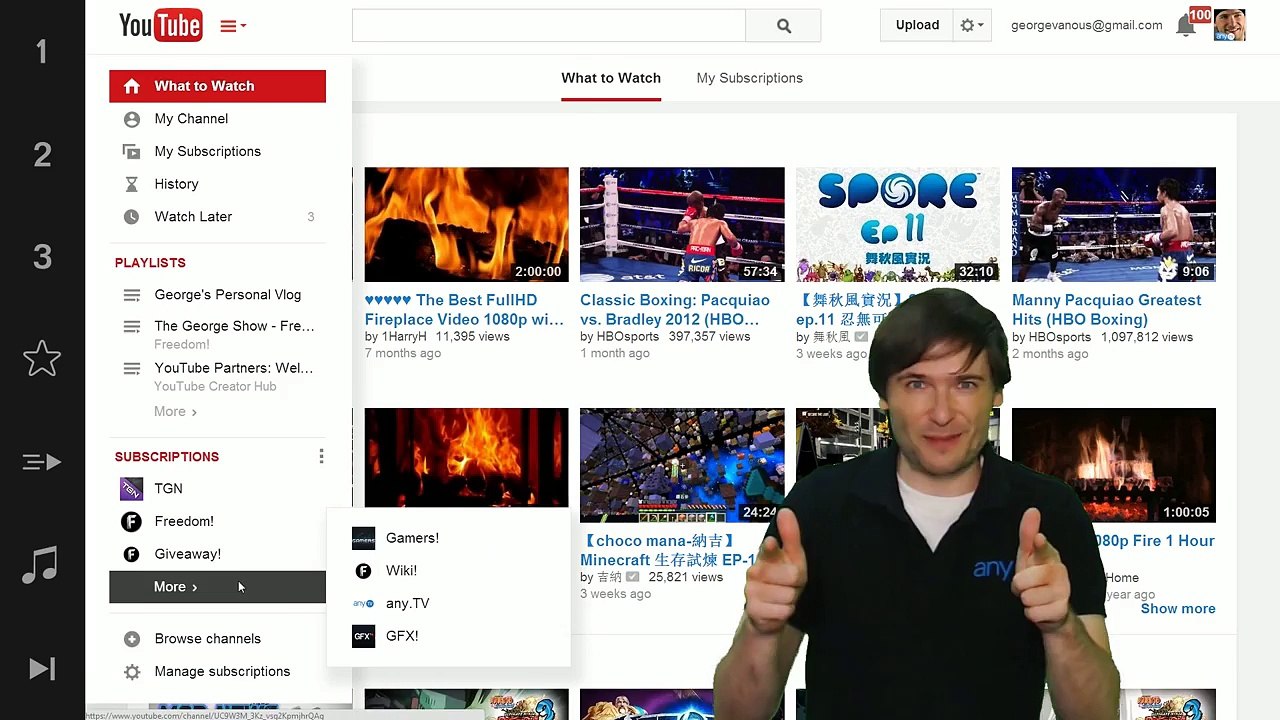
Task: Expand More under Playlists
Action: click(x=175, y=412)
